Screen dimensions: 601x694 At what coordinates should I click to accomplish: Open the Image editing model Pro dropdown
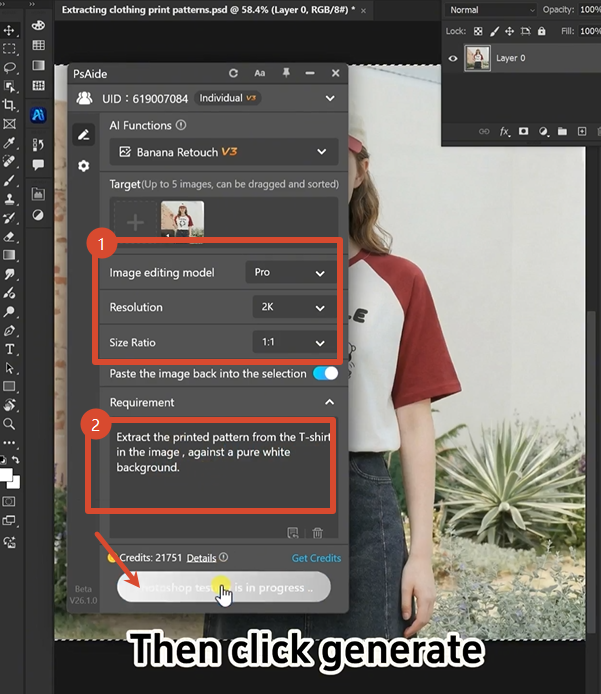(291, 272)
